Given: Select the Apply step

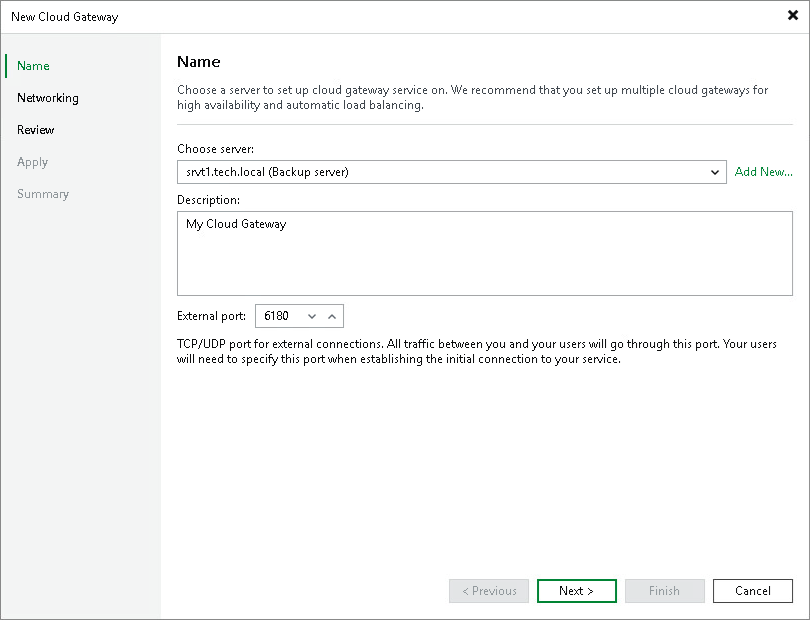Looking at the screenshot, I should (x=32, y=161).
